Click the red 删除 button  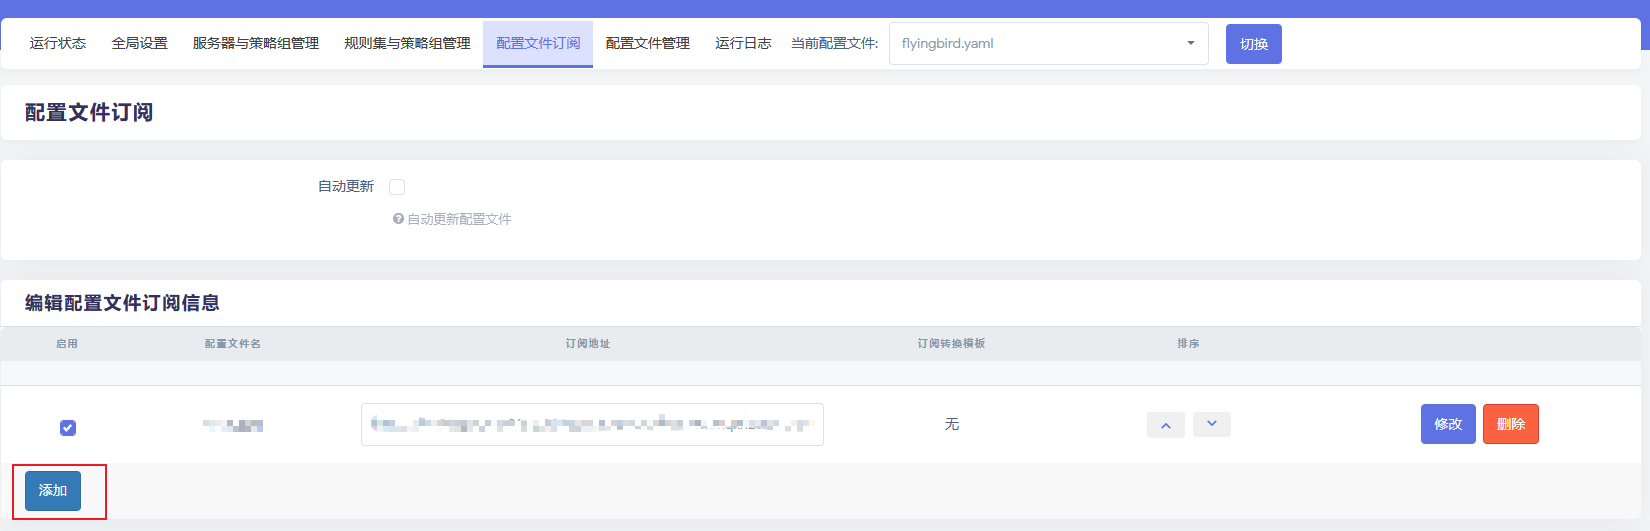point(1510,424)
